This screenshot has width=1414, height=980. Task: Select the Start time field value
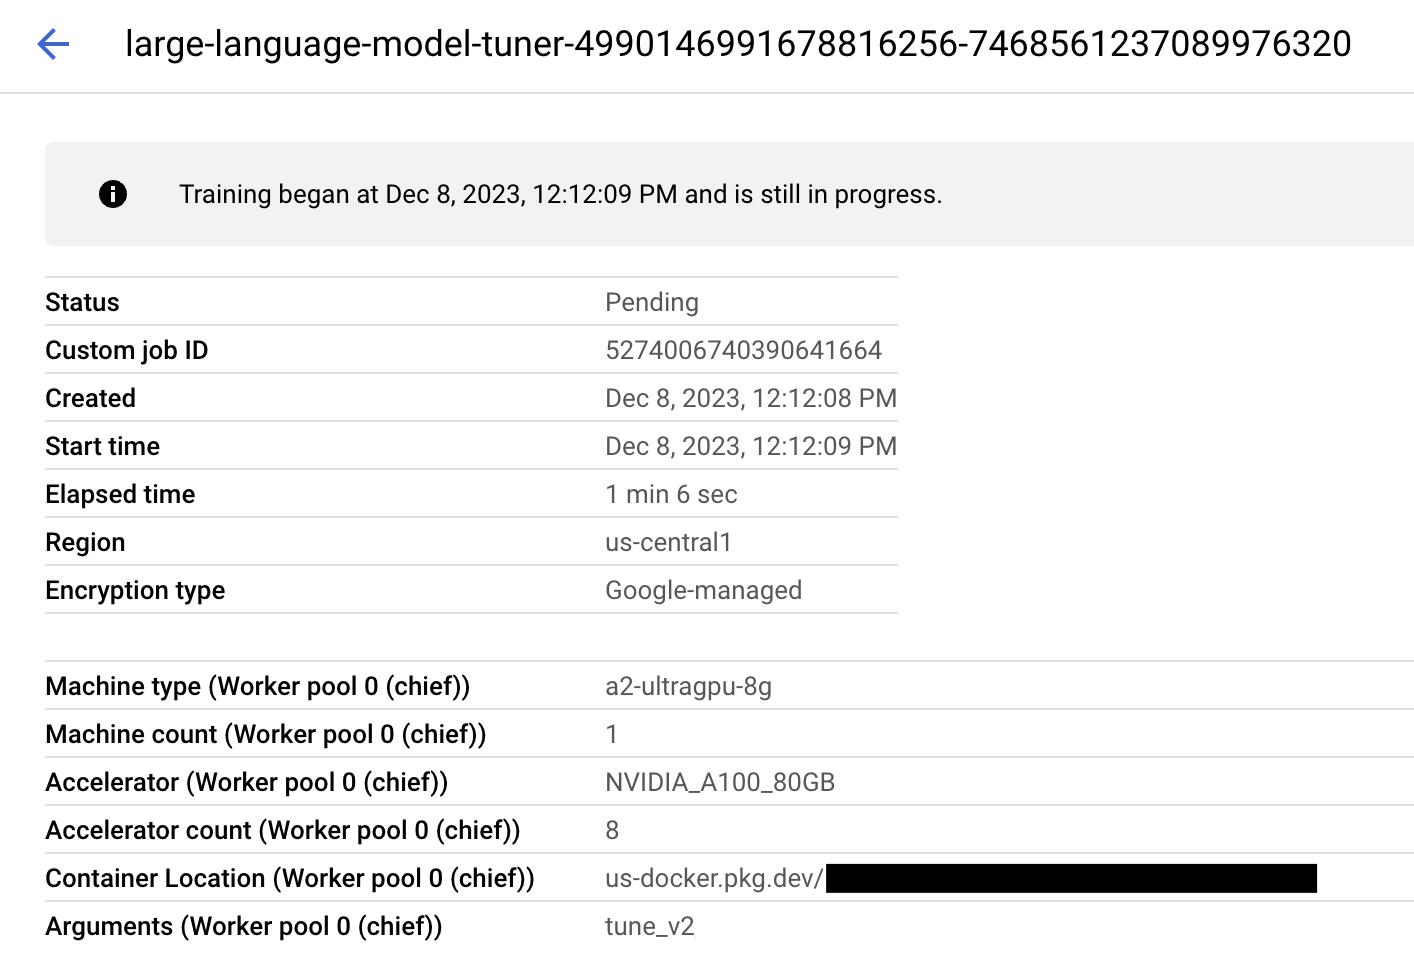click(x=751, y=445)
